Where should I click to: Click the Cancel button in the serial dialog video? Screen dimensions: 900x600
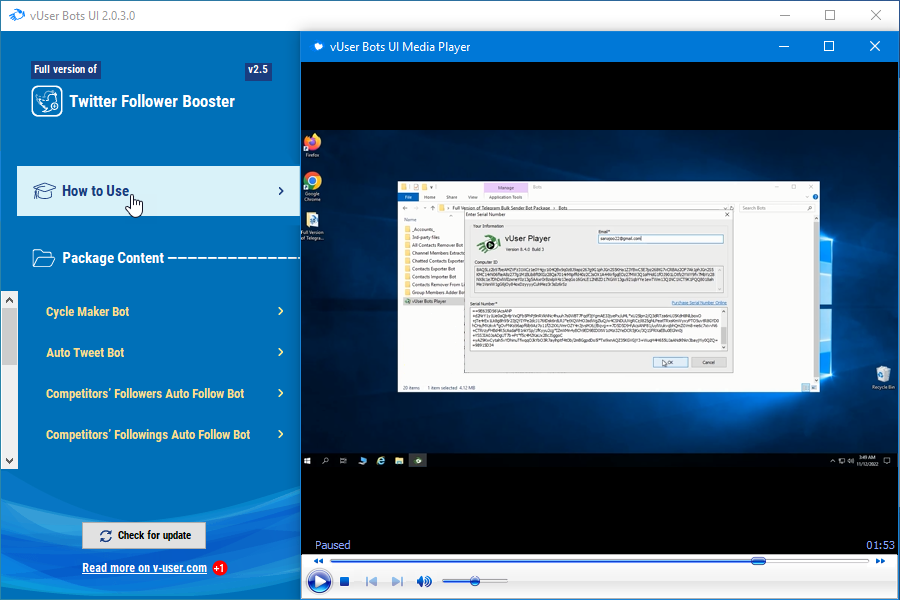[x=709, y=362]
